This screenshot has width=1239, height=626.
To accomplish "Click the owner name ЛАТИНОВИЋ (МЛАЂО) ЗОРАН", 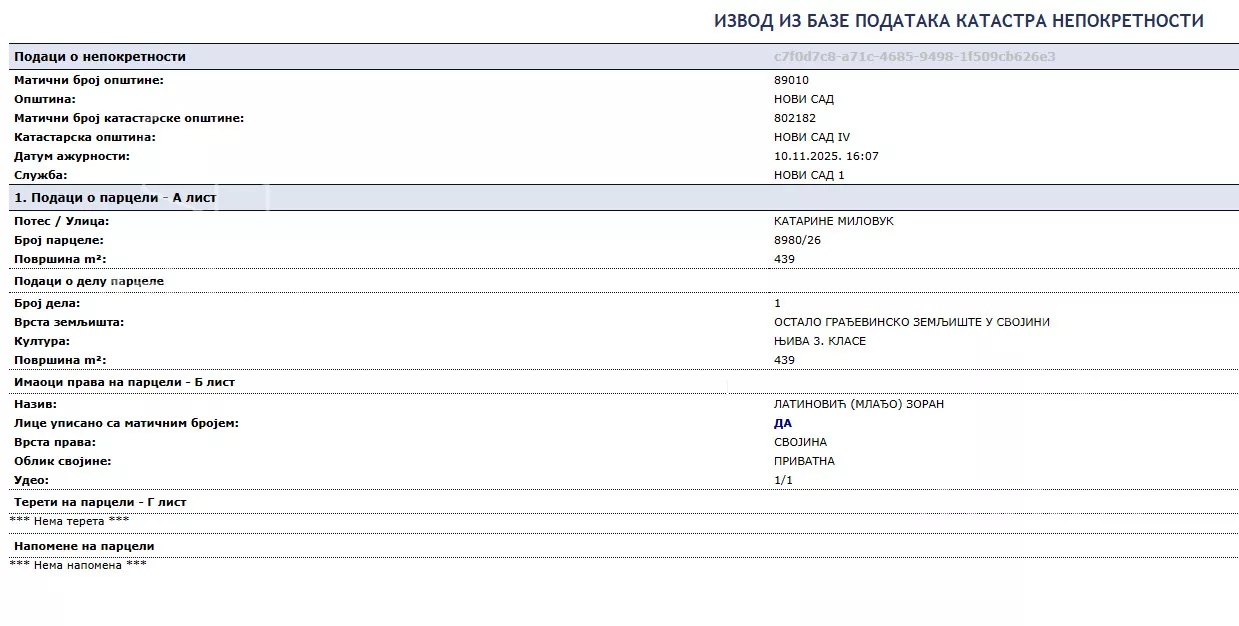I will pos(858,404).
